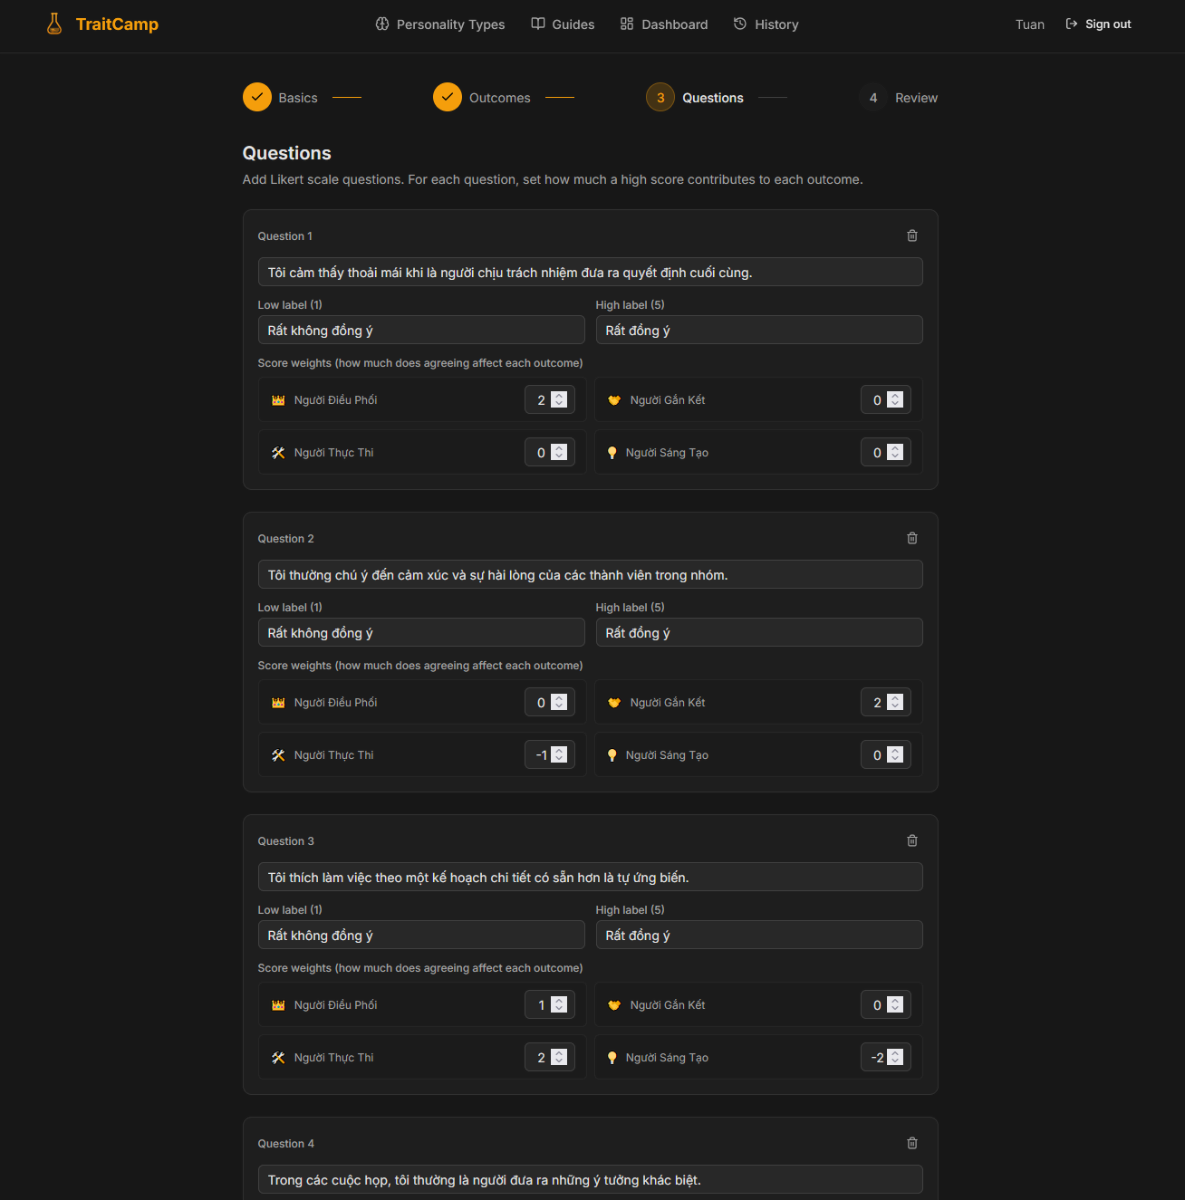Increase Người Gắn Kết weight in Question 2

[x=896, y=697]
